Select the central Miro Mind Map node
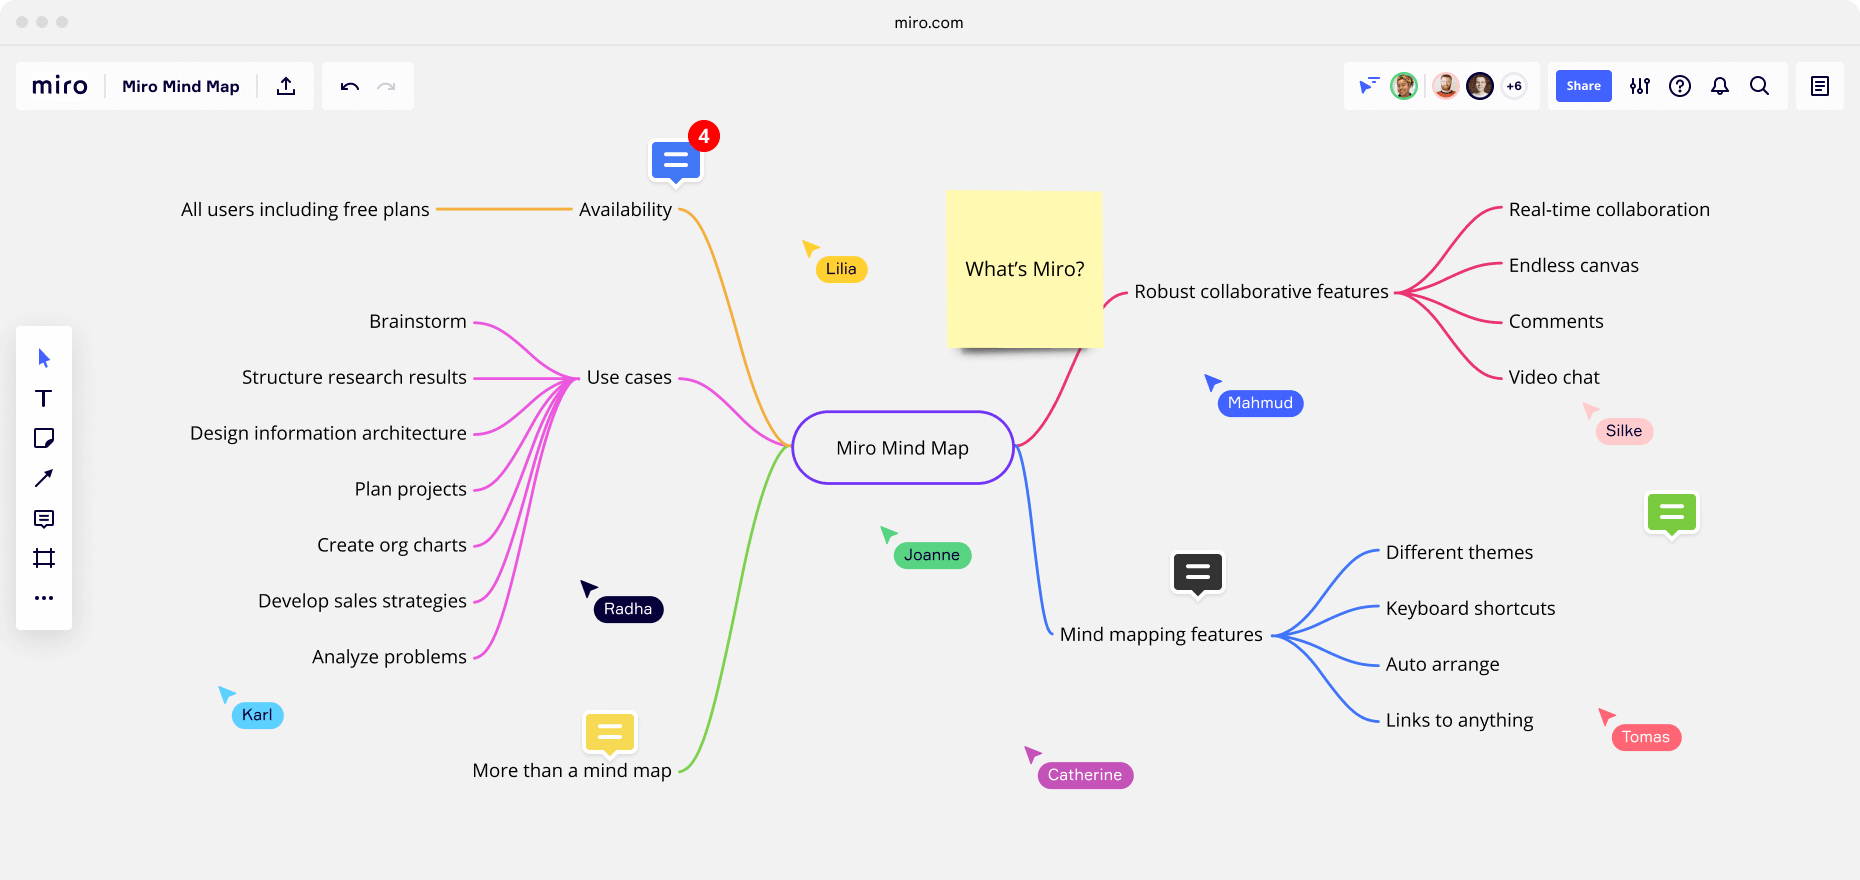 [x=903, y=448]
